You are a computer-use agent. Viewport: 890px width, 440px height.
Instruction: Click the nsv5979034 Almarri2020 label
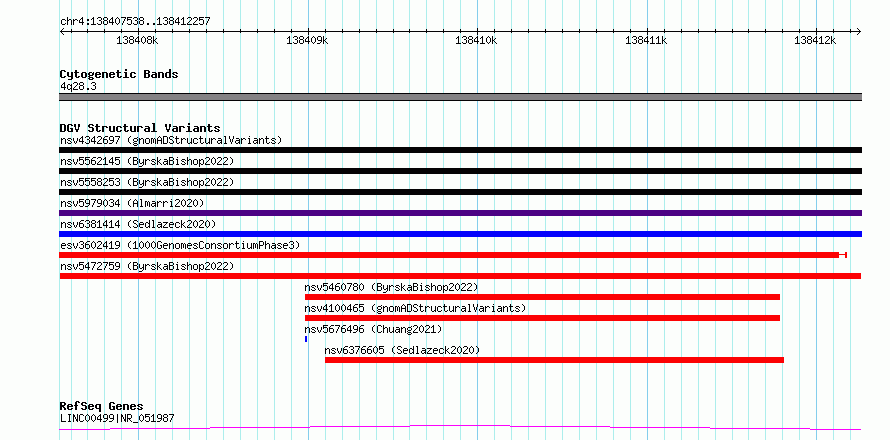132,203
